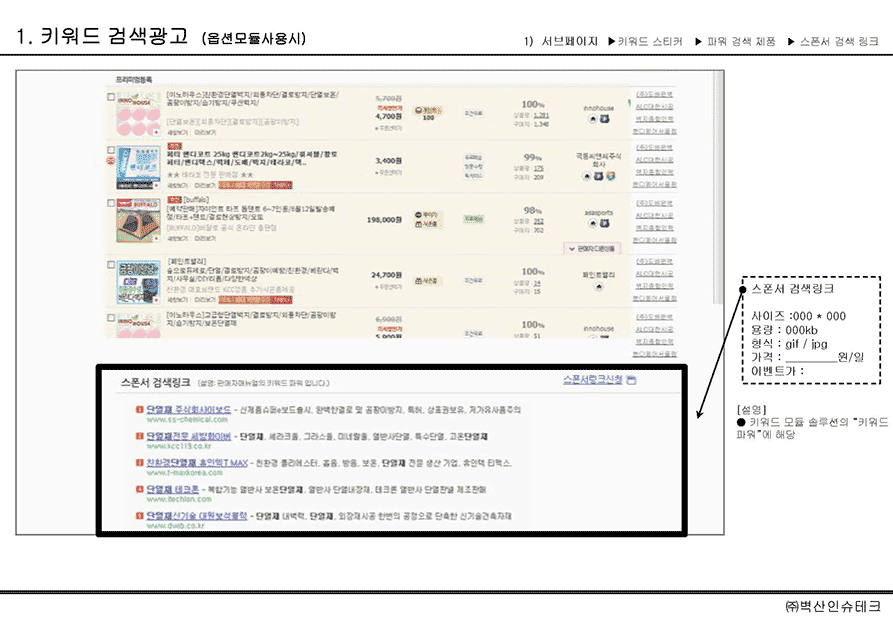The image size is (893, 618).
Task: Click the coin icon next to 100 points
Action: click(419, 109)
